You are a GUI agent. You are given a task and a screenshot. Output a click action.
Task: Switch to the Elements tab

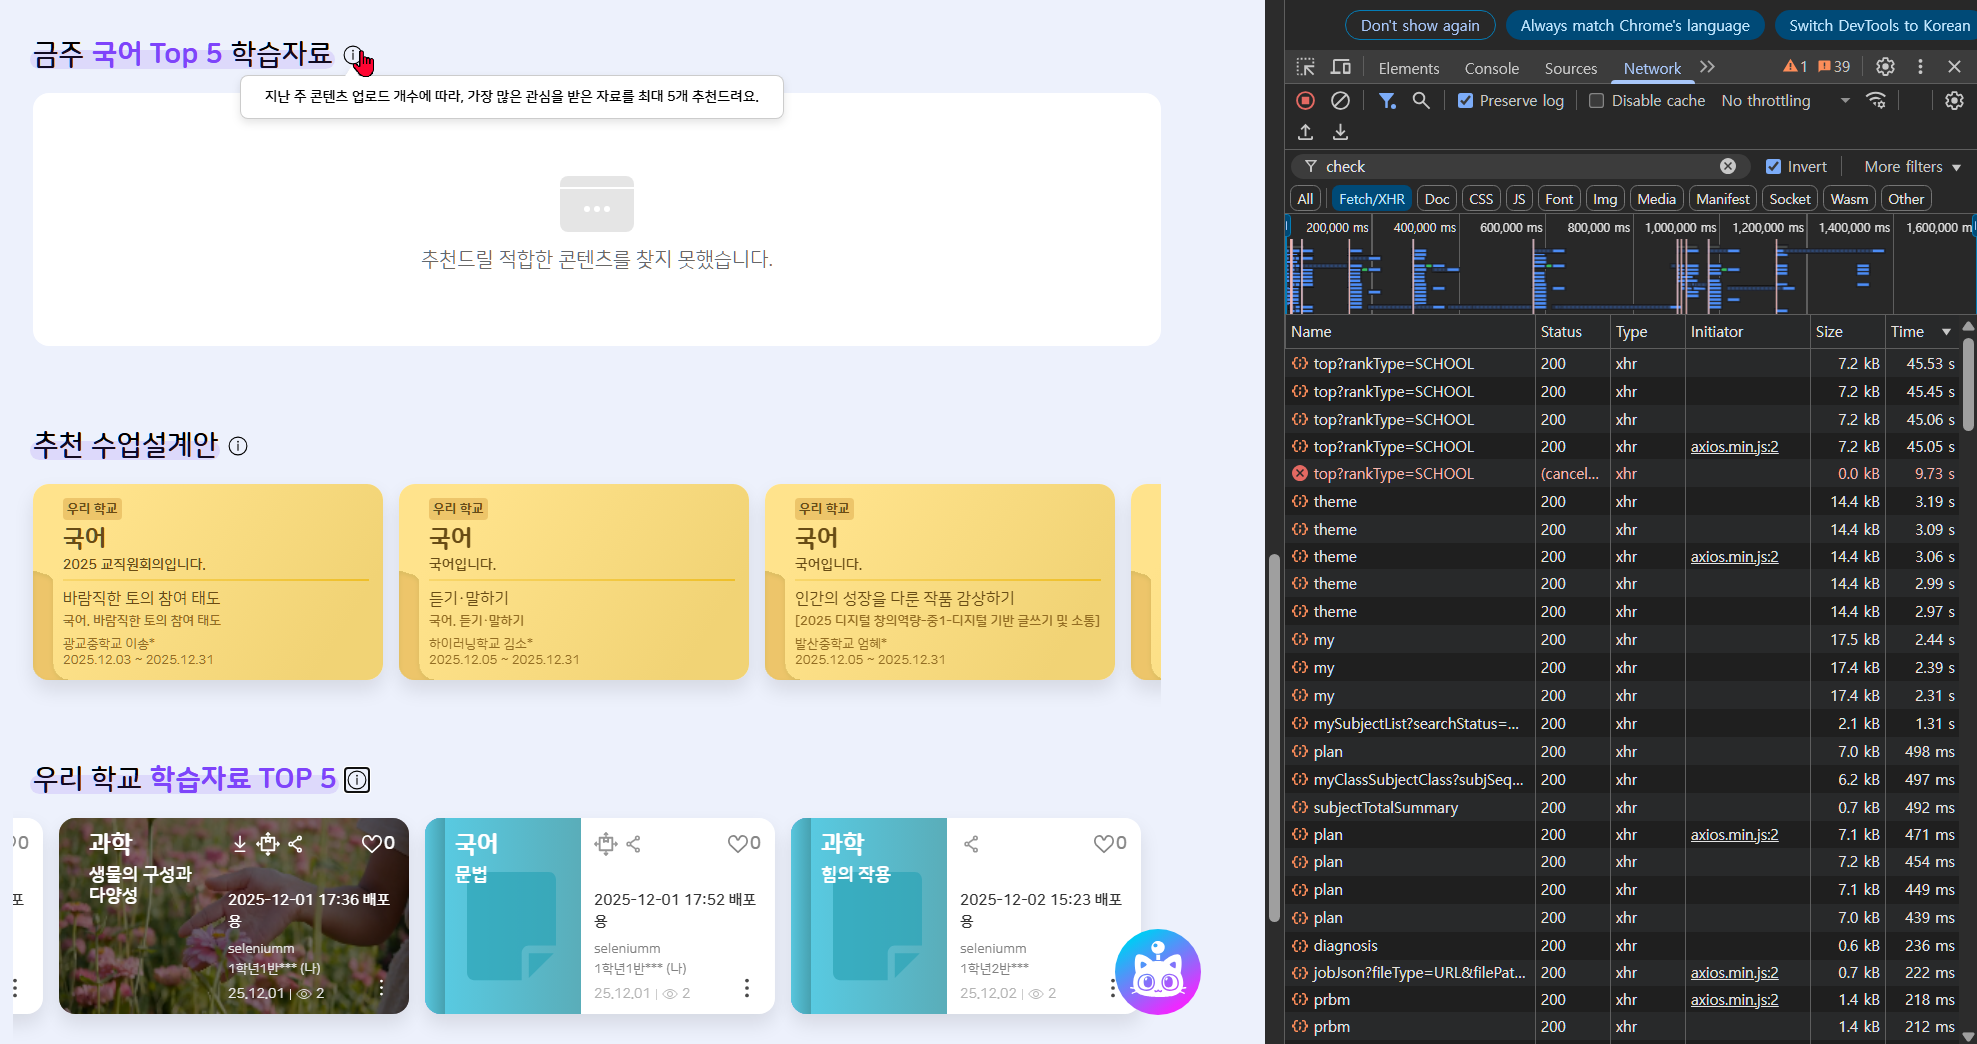pos(1408,68)
